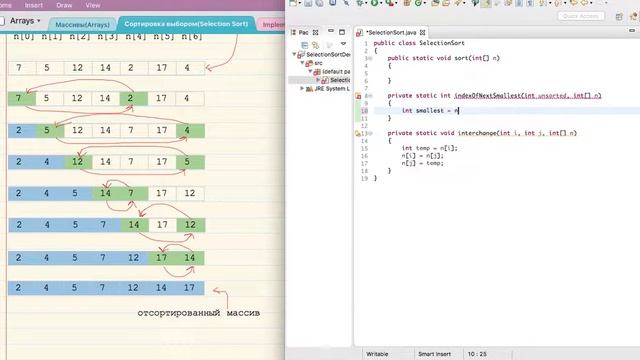
Task: Click the Save icon in Eclipse toolbar
Action: click(308, 3)
